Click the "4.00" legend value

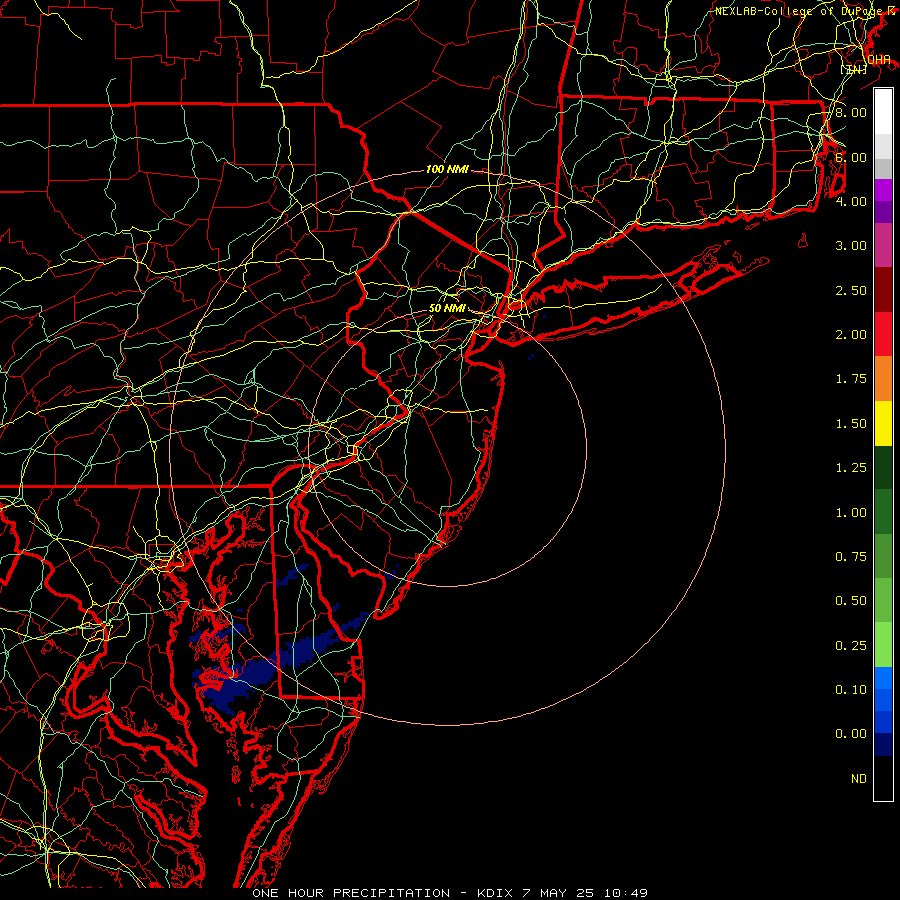coord(851,201)
